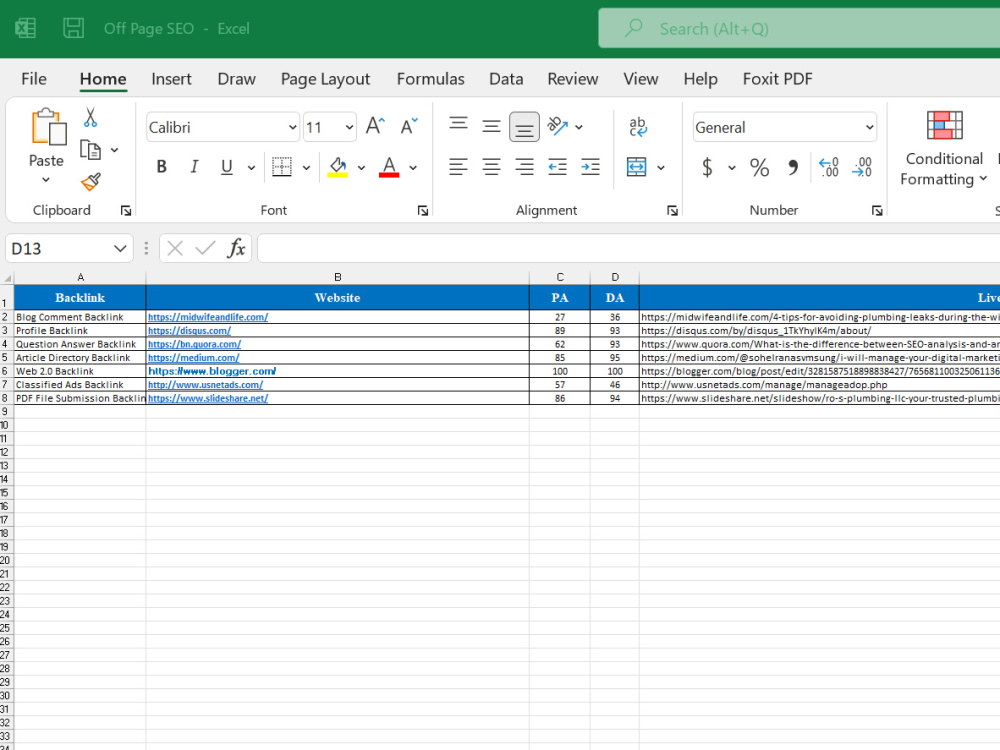This screenshot has height=750, width=1000.
Task: Open the medium.com hyperlink
Action: [x=194, y=358]
